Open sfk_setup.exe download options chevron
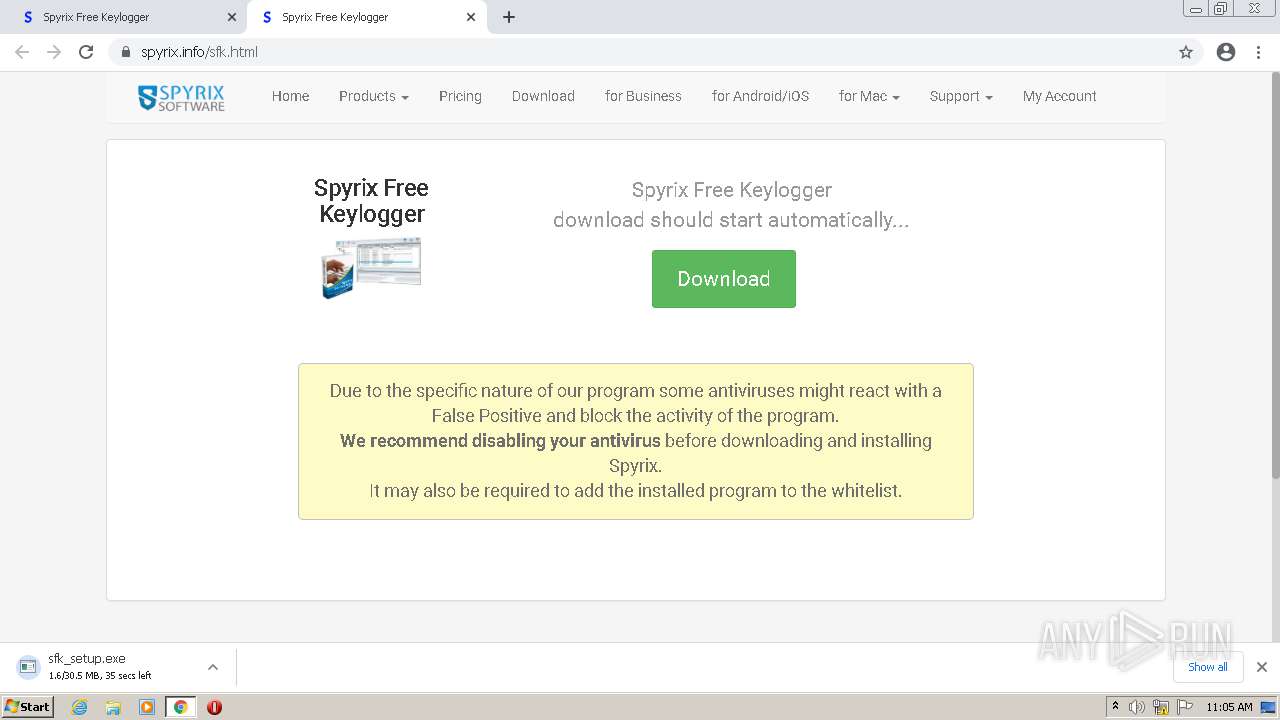Screen dimensions: 1280x720 (x=213, y=667)
